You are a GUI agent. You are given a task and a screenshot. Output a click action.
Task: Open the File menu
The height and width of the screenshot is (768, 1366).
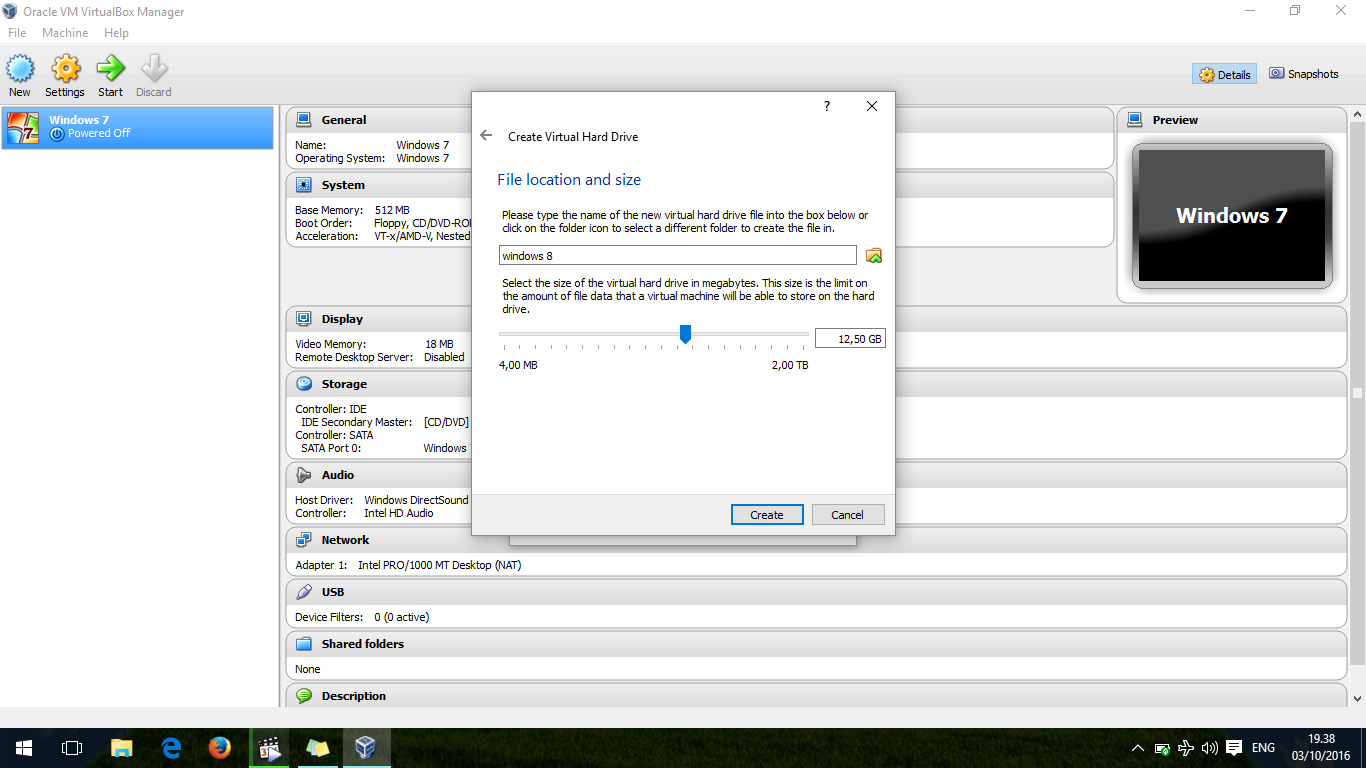click(x=17, y=33)
